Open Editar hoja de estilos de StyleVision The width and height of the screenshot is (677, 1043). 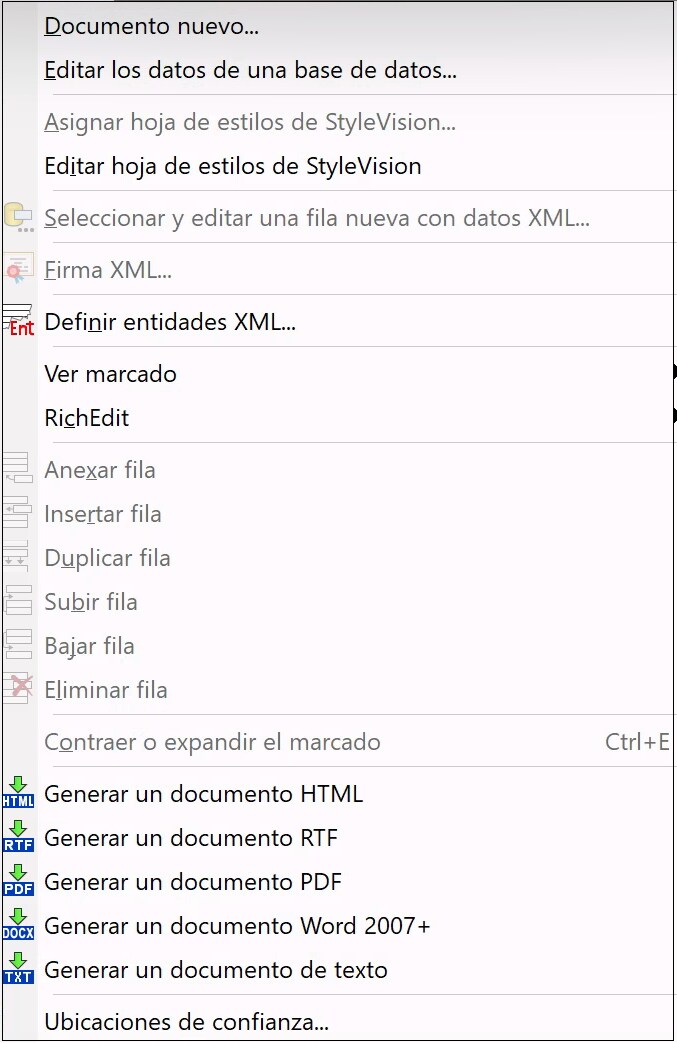pyautogui.click(x=233, y=166)
